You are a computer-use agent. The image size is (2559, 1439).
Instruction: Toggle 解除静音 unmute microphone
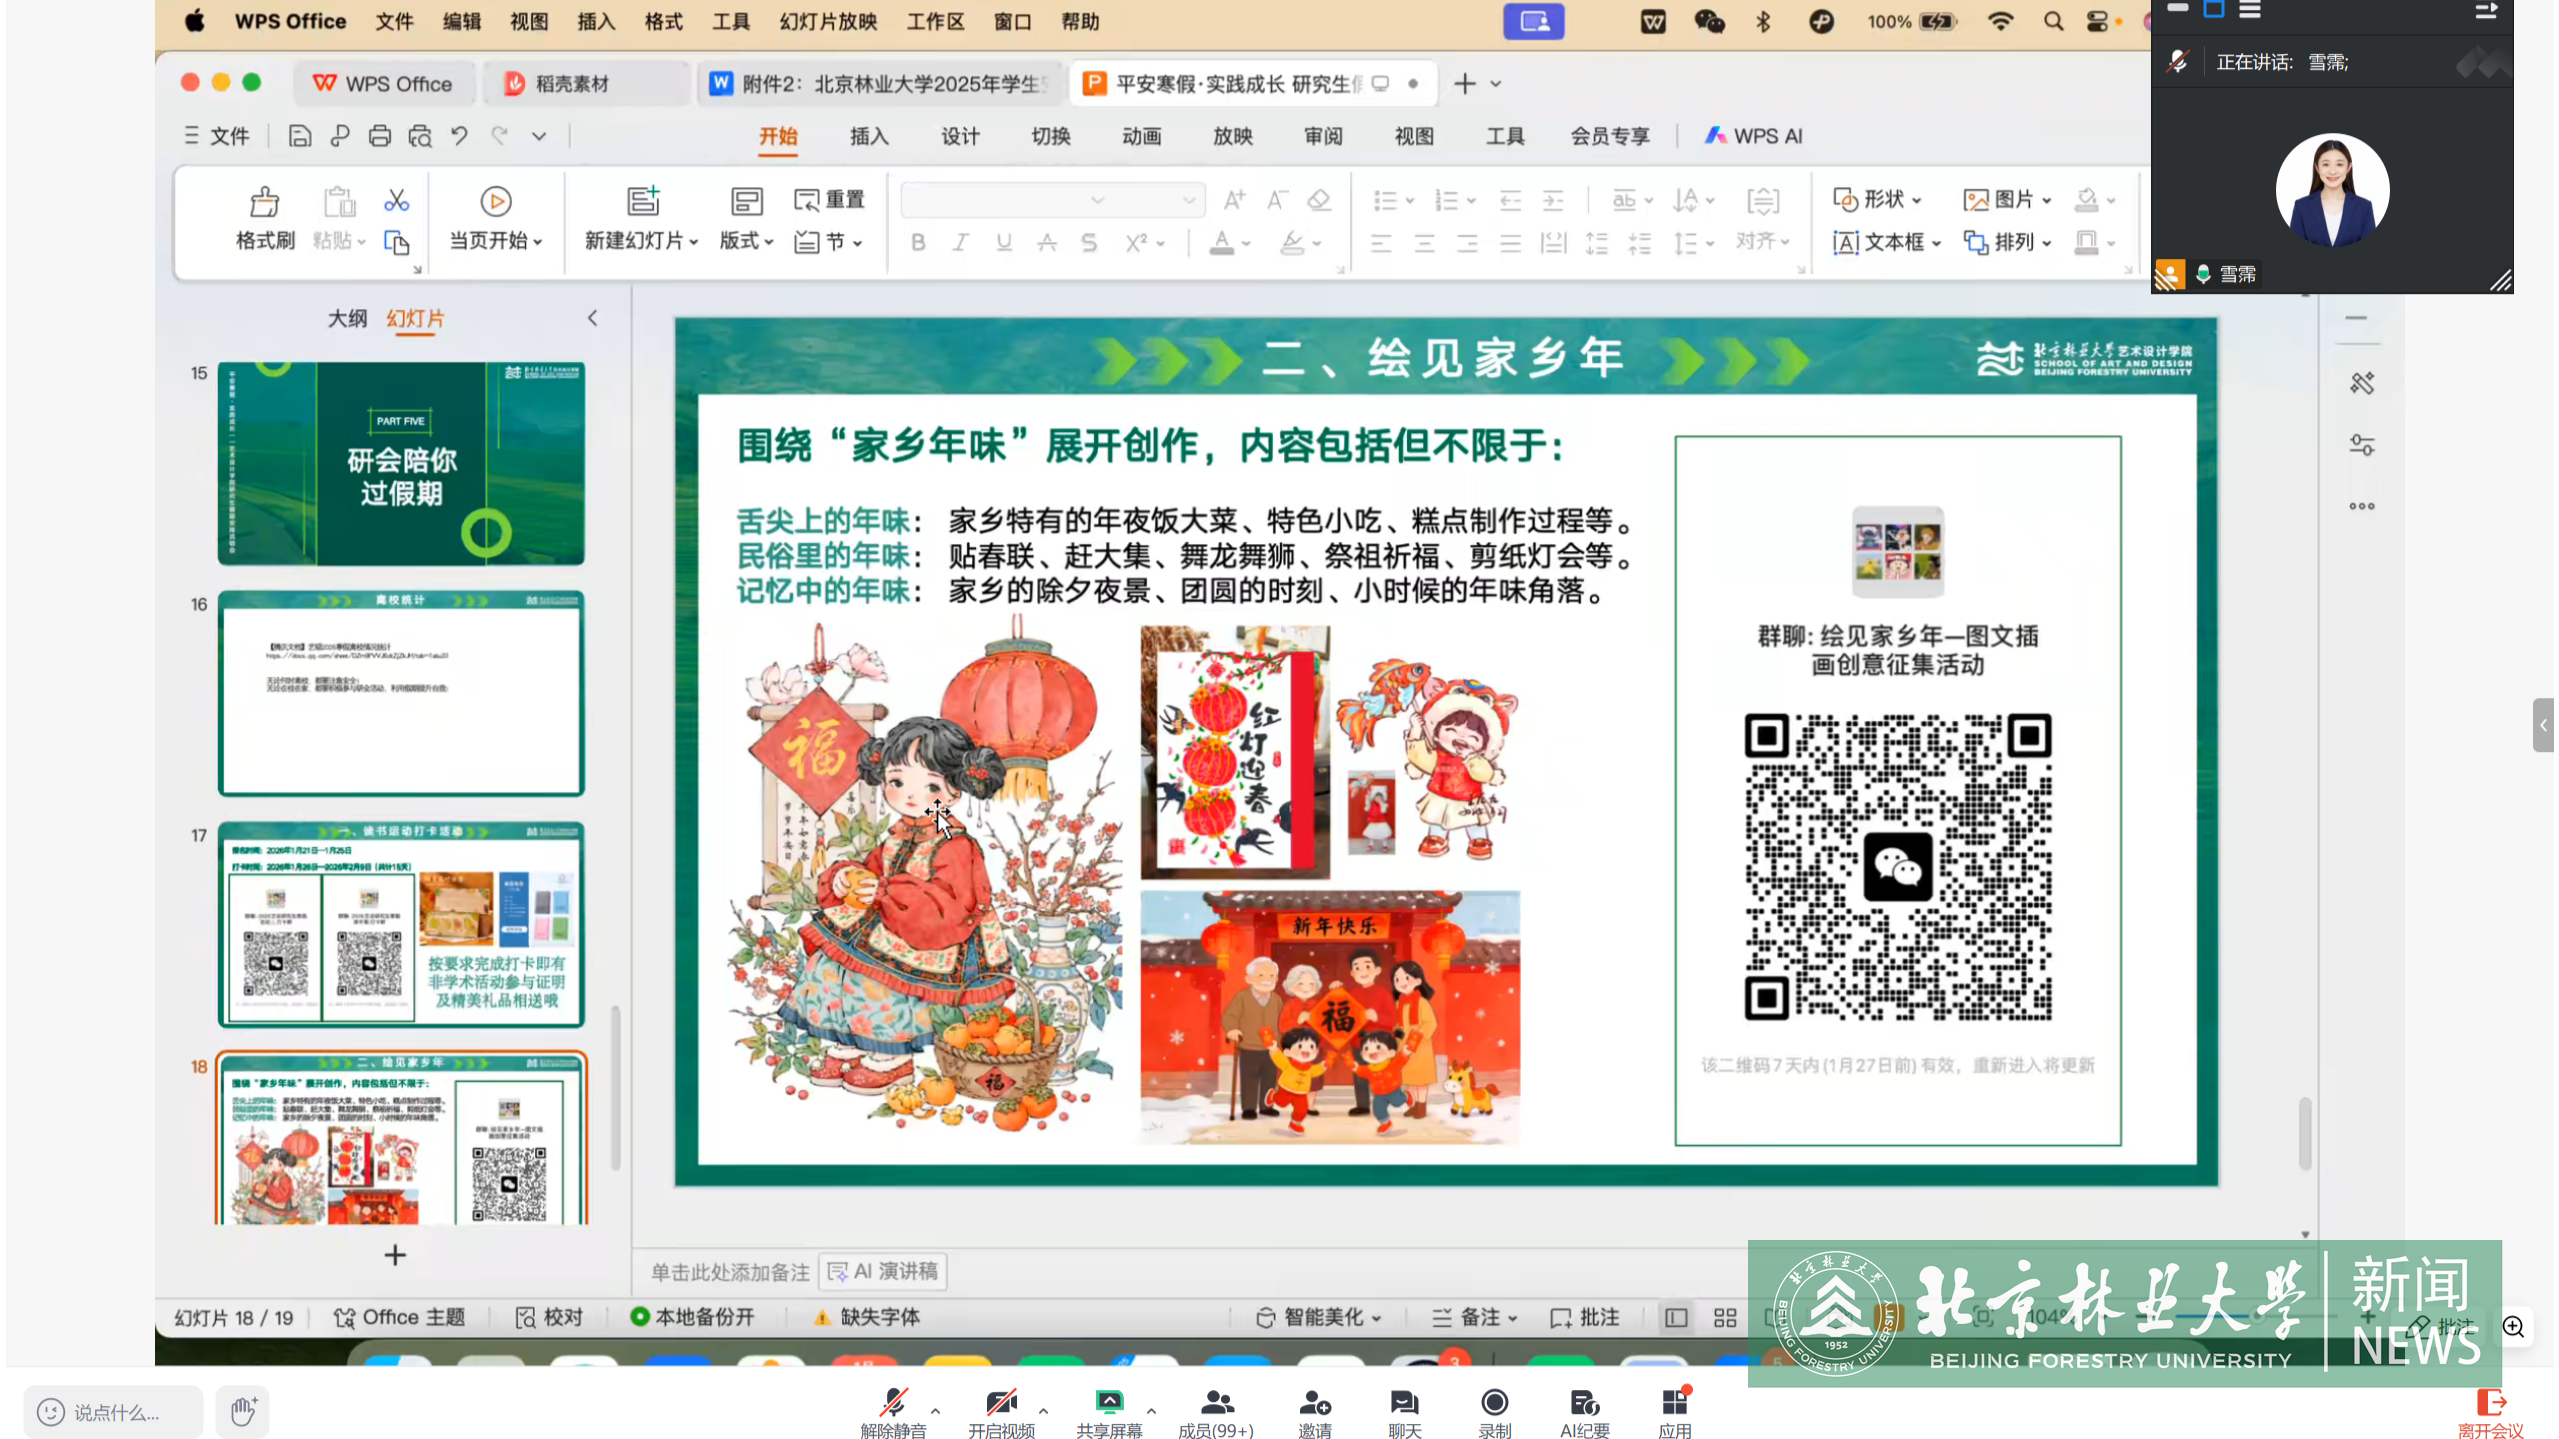(893, 1413)
